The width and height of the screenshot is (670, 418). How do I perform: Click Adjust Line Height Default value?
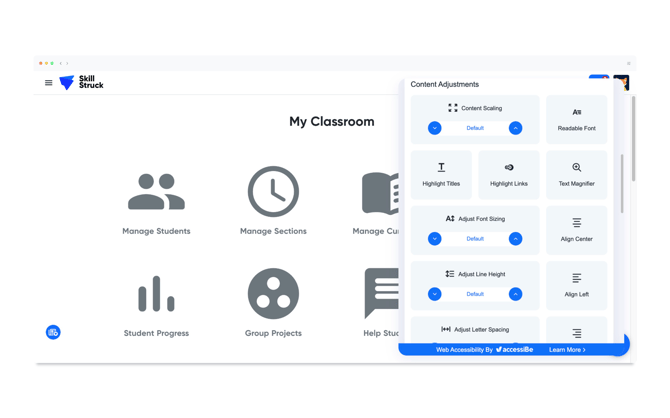[475, 294]
